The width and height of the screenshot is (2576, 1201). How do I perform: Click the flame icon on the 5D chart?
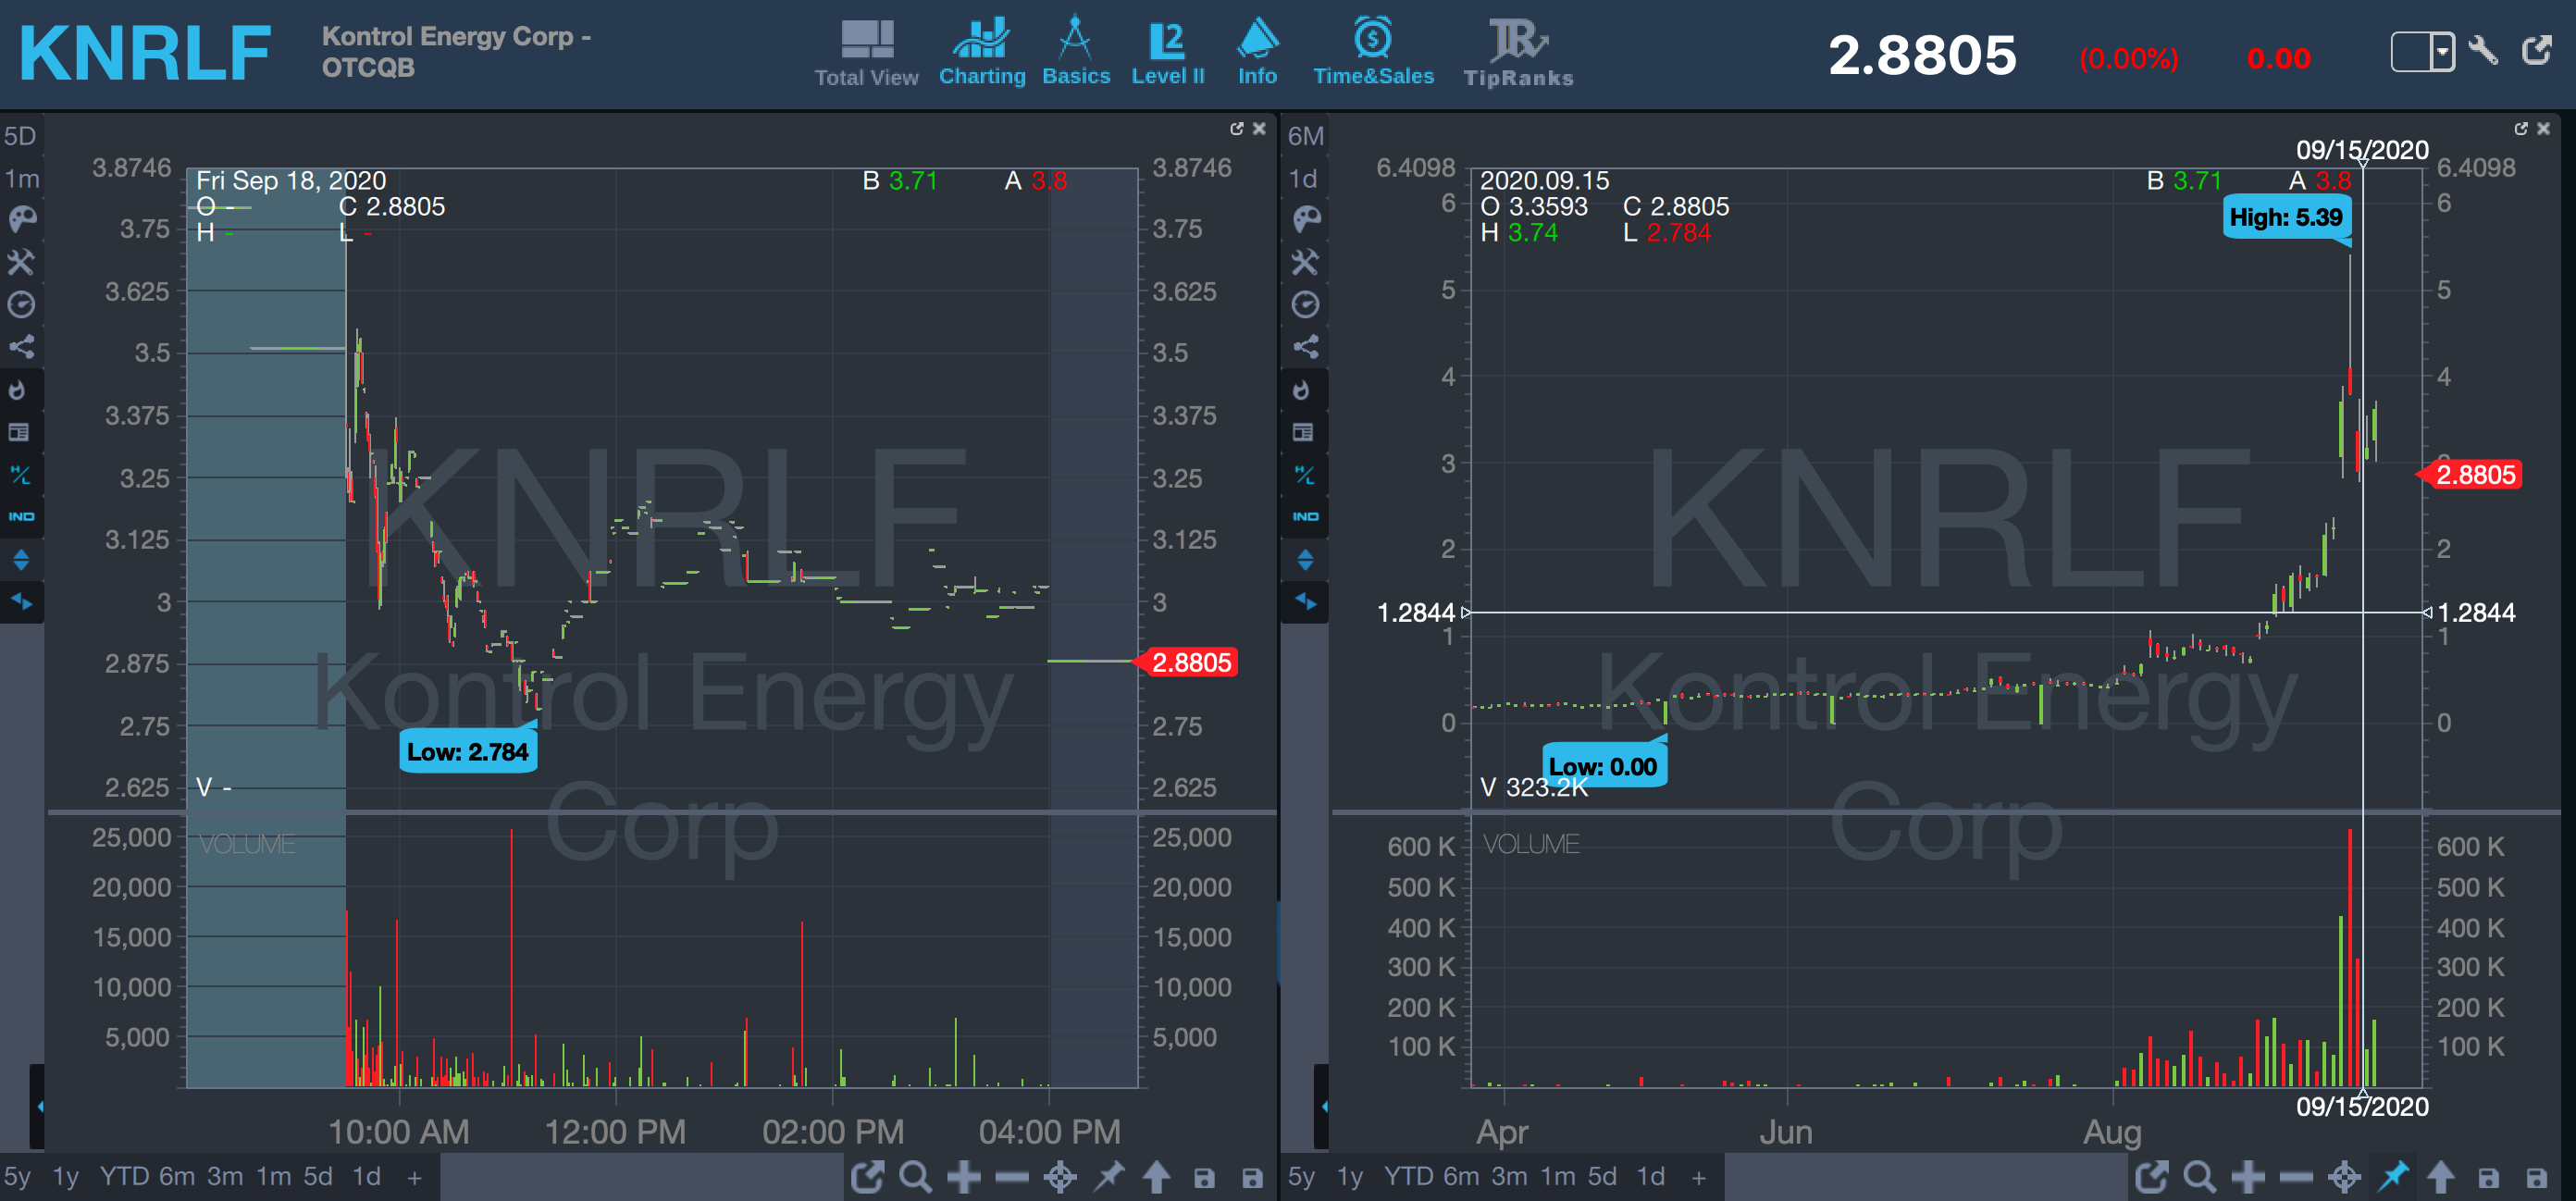(18, 390)
